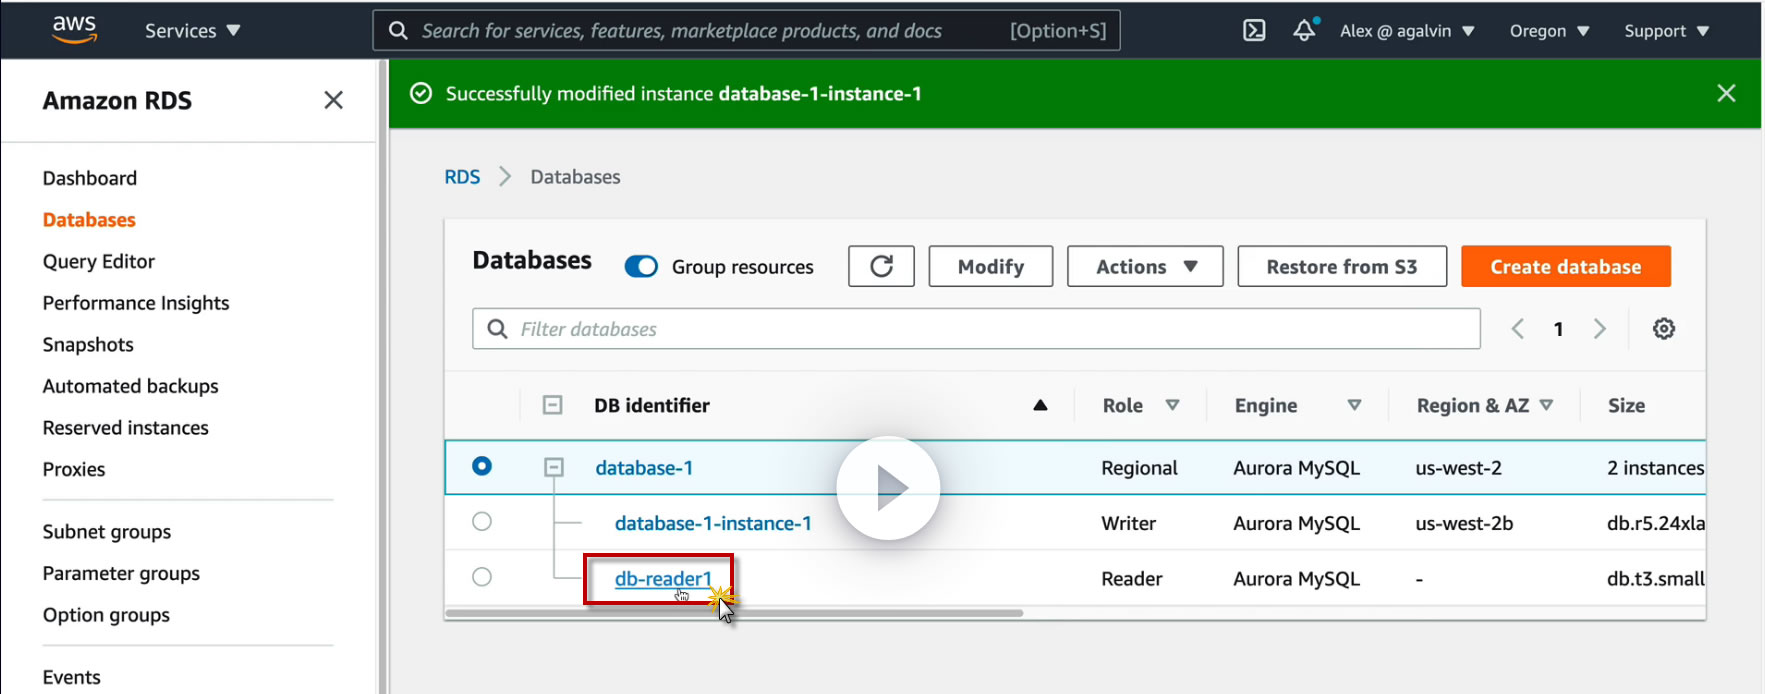Click page number 1 in pagination
Screen dimensions: 1765x694
coord(1558,329)
